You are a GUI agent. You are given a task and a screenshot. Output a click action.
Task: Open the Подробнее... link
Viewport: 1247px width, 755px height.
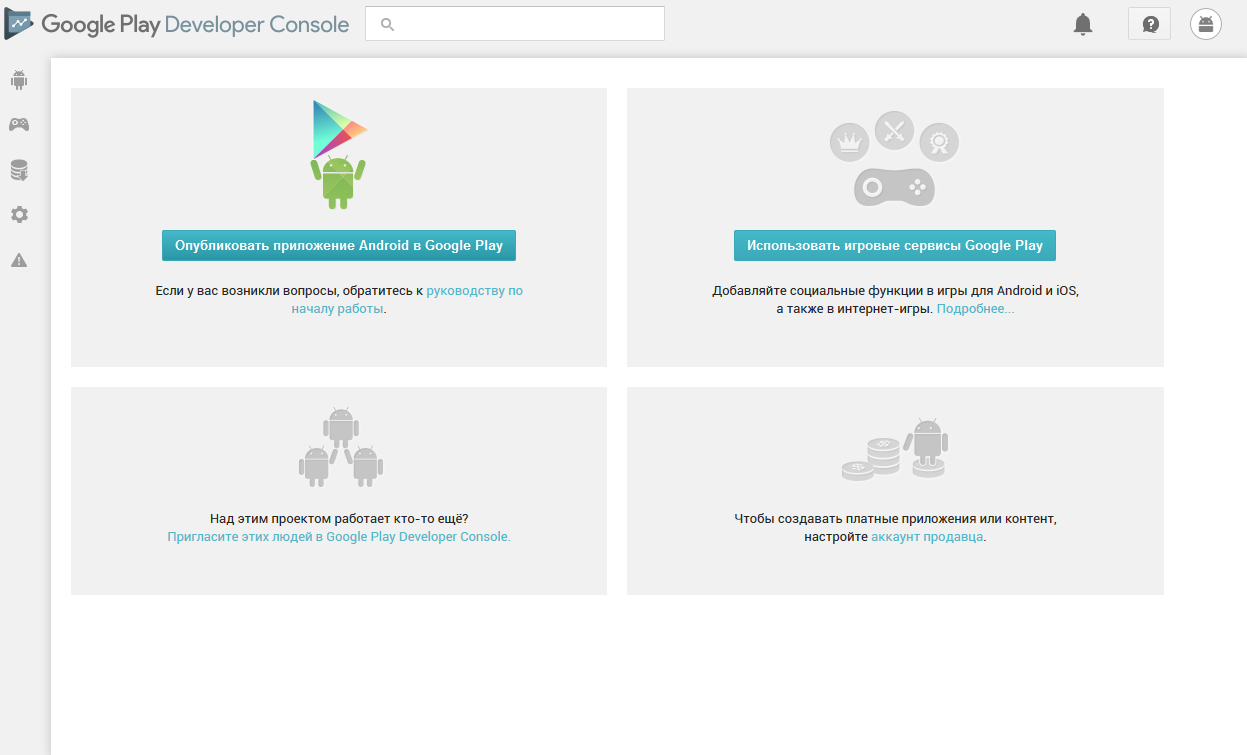coord(975,309)
